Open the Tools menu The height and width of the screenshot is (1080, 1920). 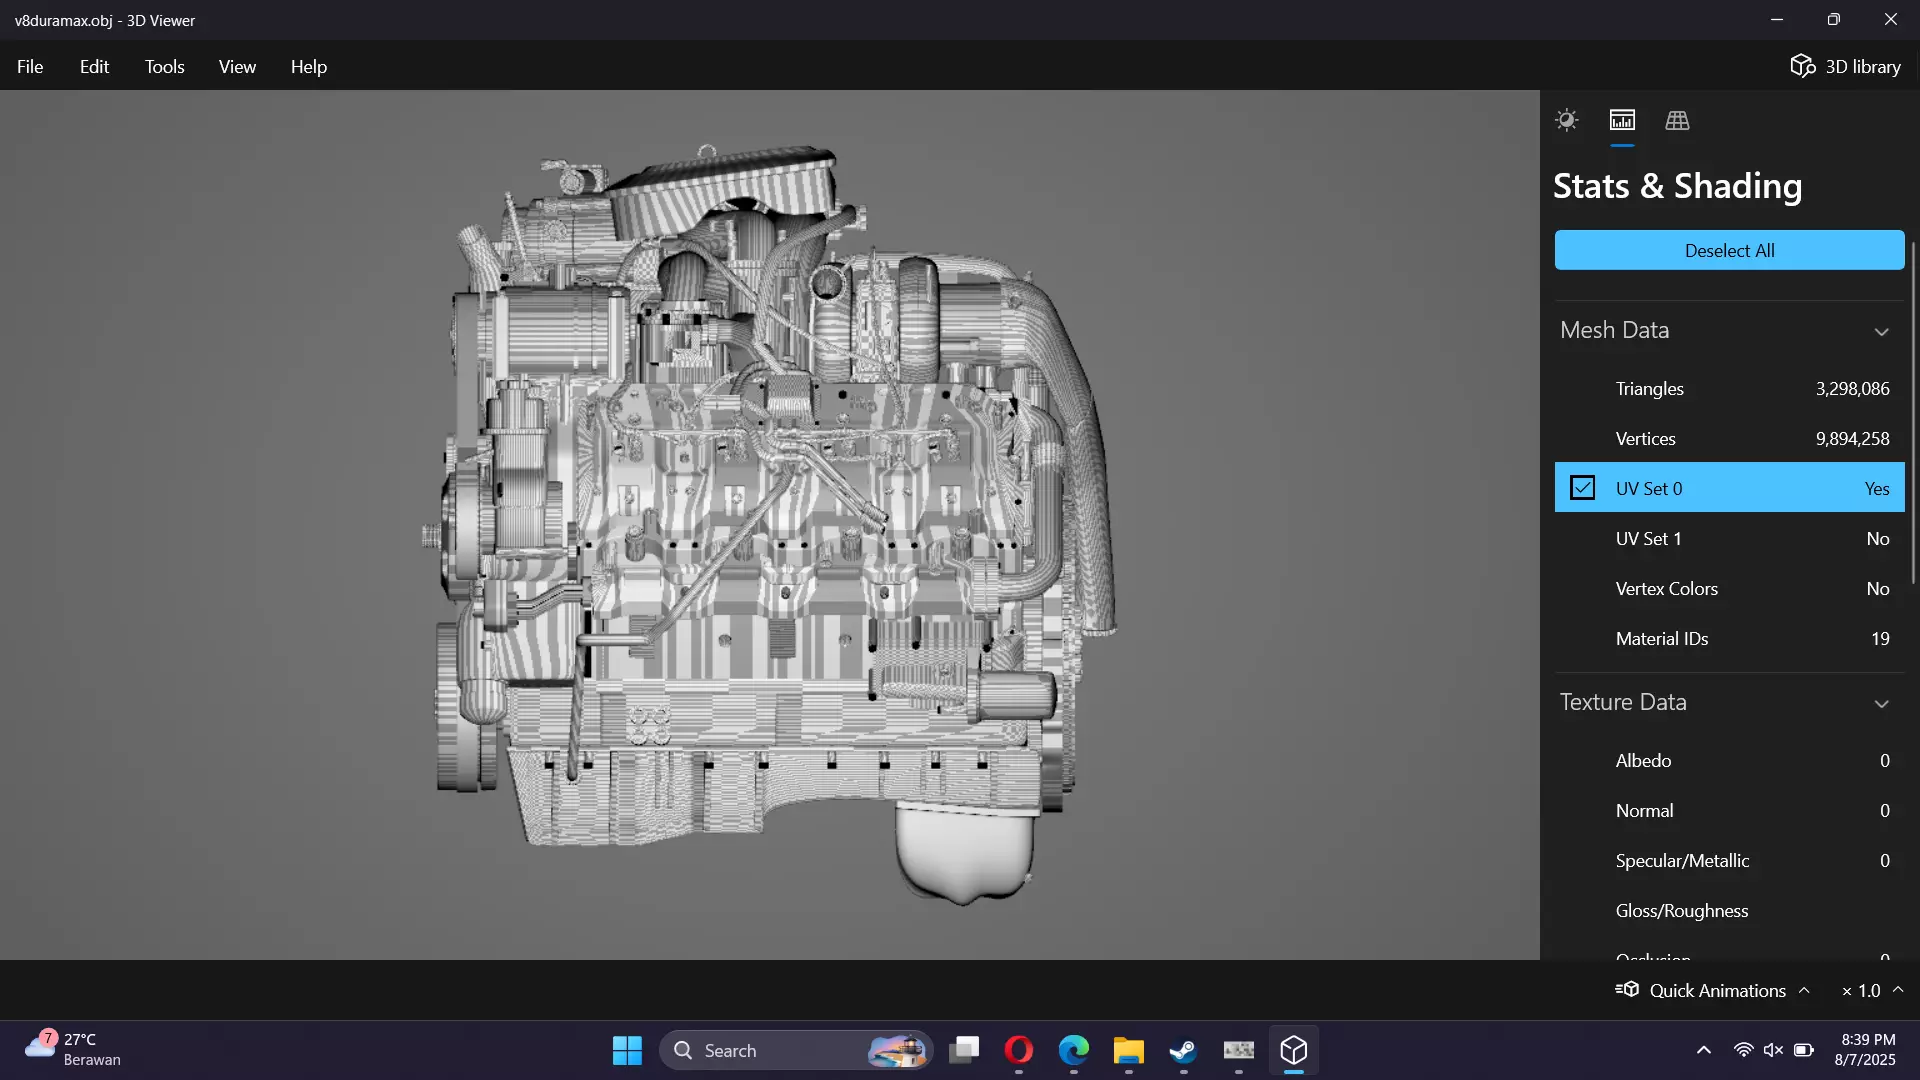(x=164, y=66)
